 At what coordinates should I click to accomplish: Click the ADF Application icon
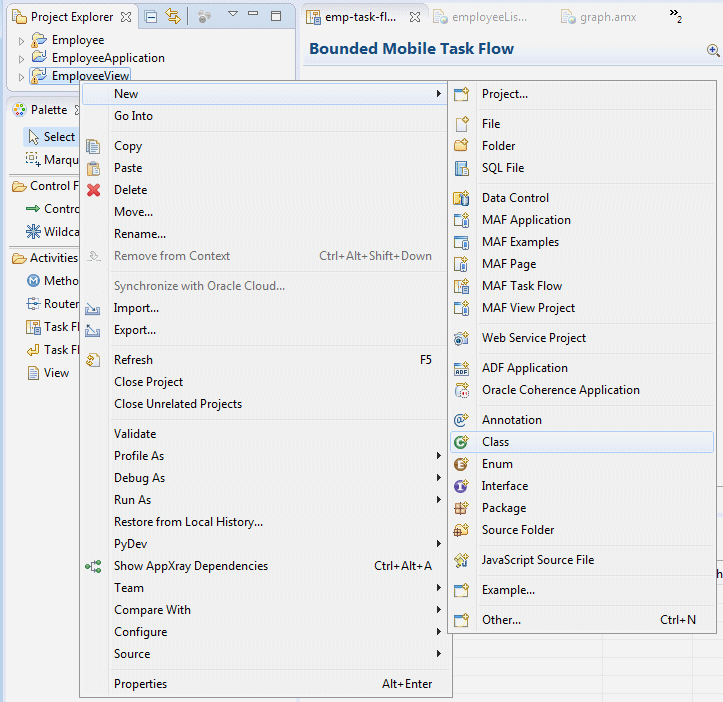point(462,368)
